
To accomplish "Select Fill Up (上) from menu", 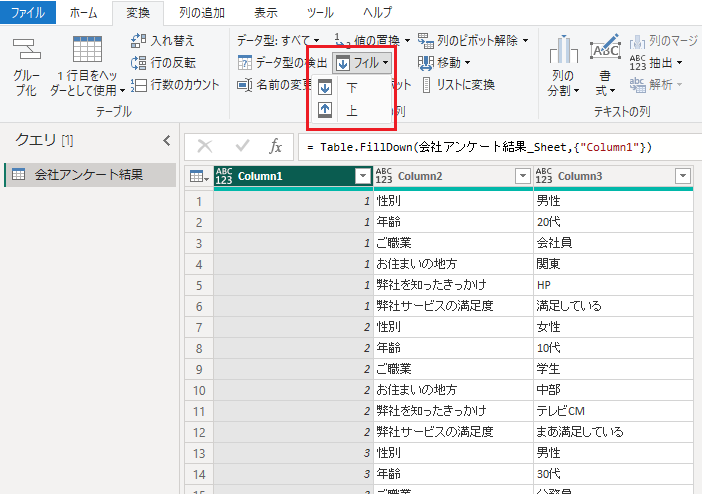I will point(352,110).
